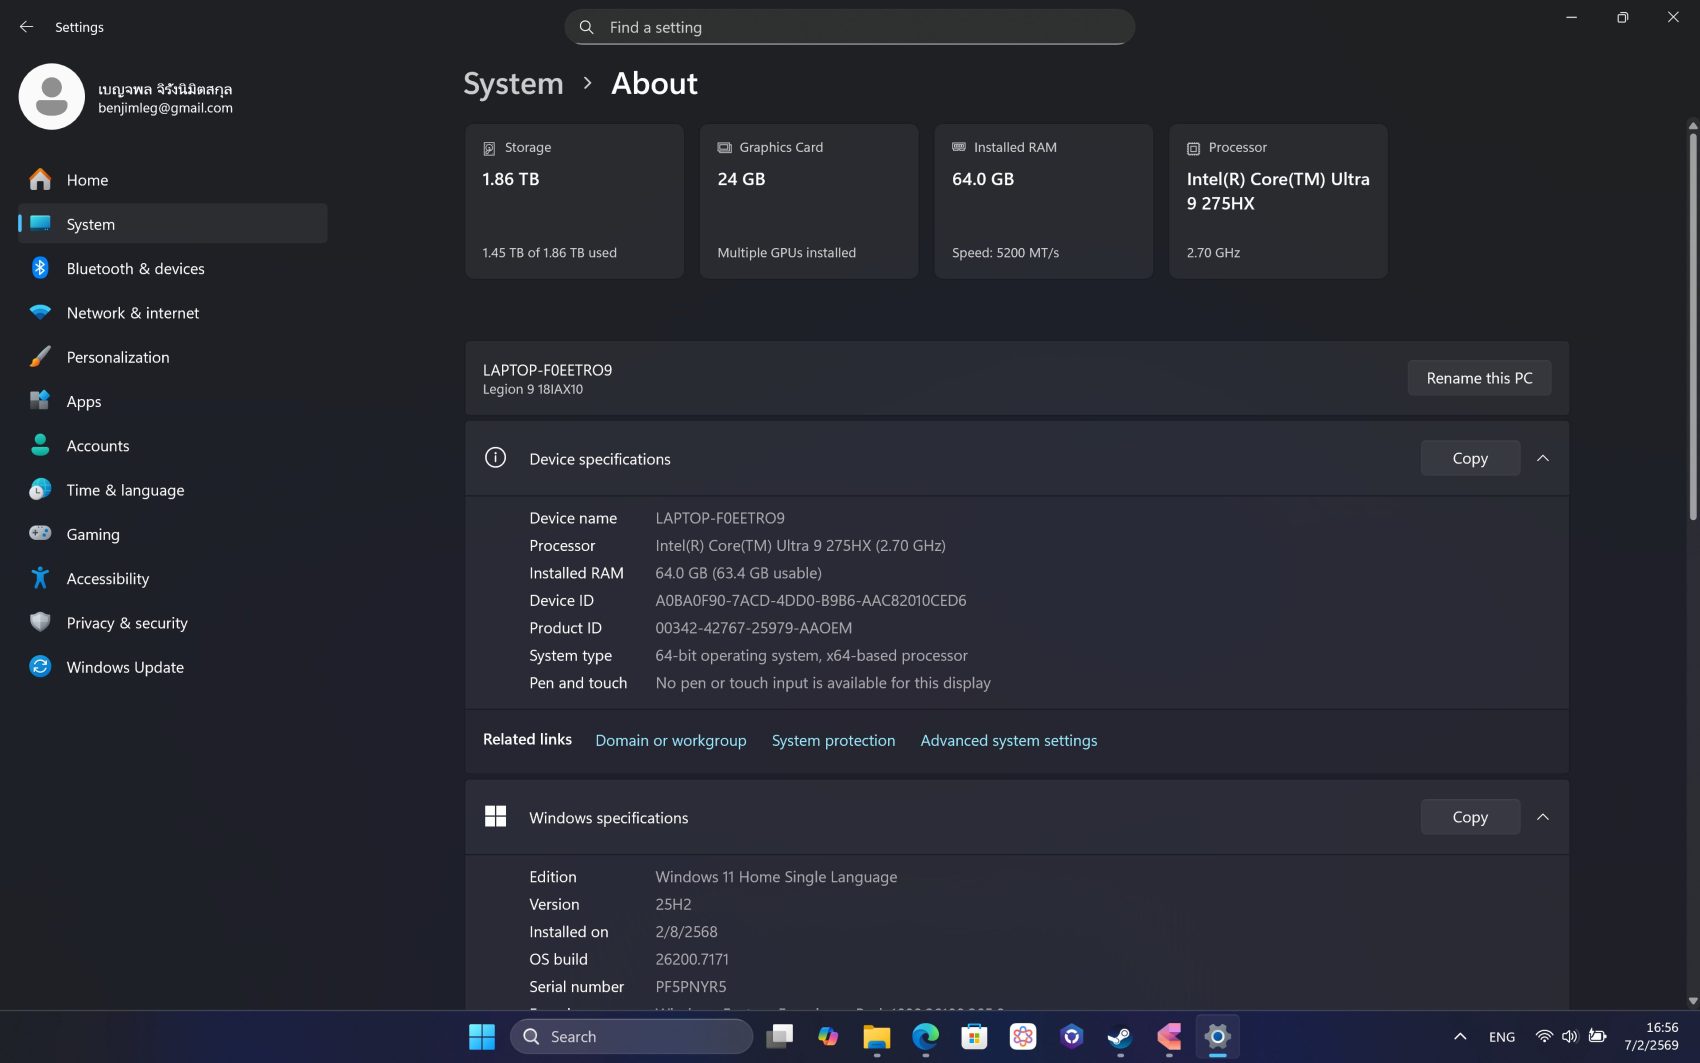
Task: Open Bluetooth & devices settings
Action: tap(172, 268)
